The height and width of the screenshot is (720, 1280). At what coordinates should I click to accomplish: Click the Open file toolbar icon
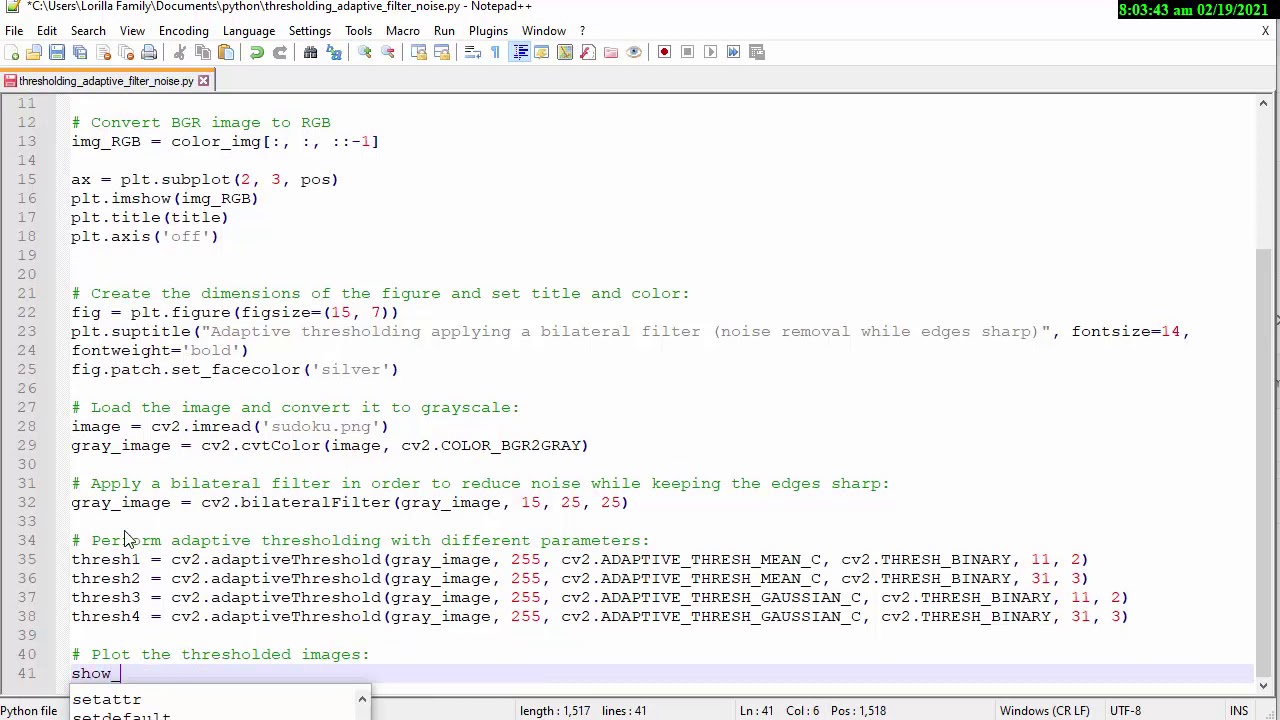(34, 52)
